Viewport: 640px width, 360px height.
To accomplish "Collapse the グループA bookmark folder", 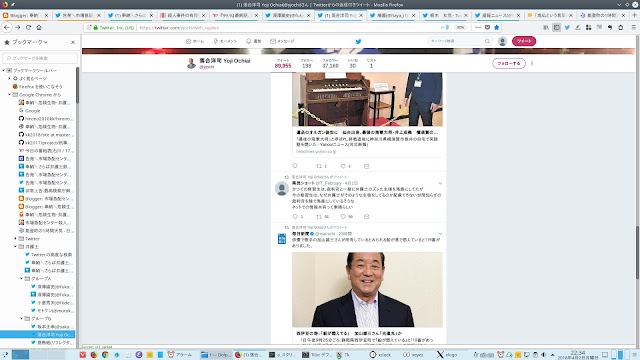I will pos(22,278).
